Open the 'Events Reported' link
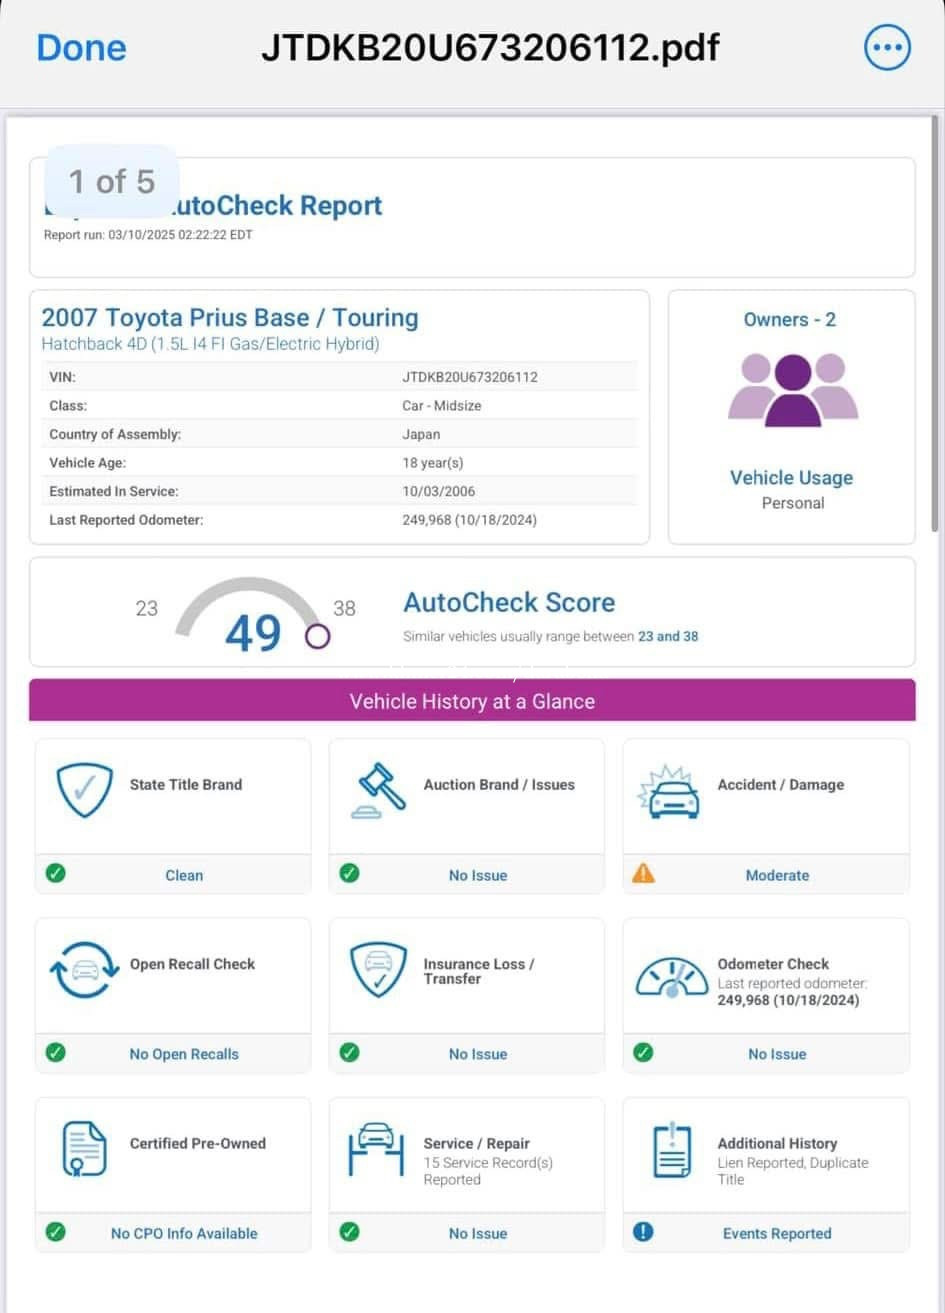This screenshot has width=945, height=1313. [x=777, y=1233]
